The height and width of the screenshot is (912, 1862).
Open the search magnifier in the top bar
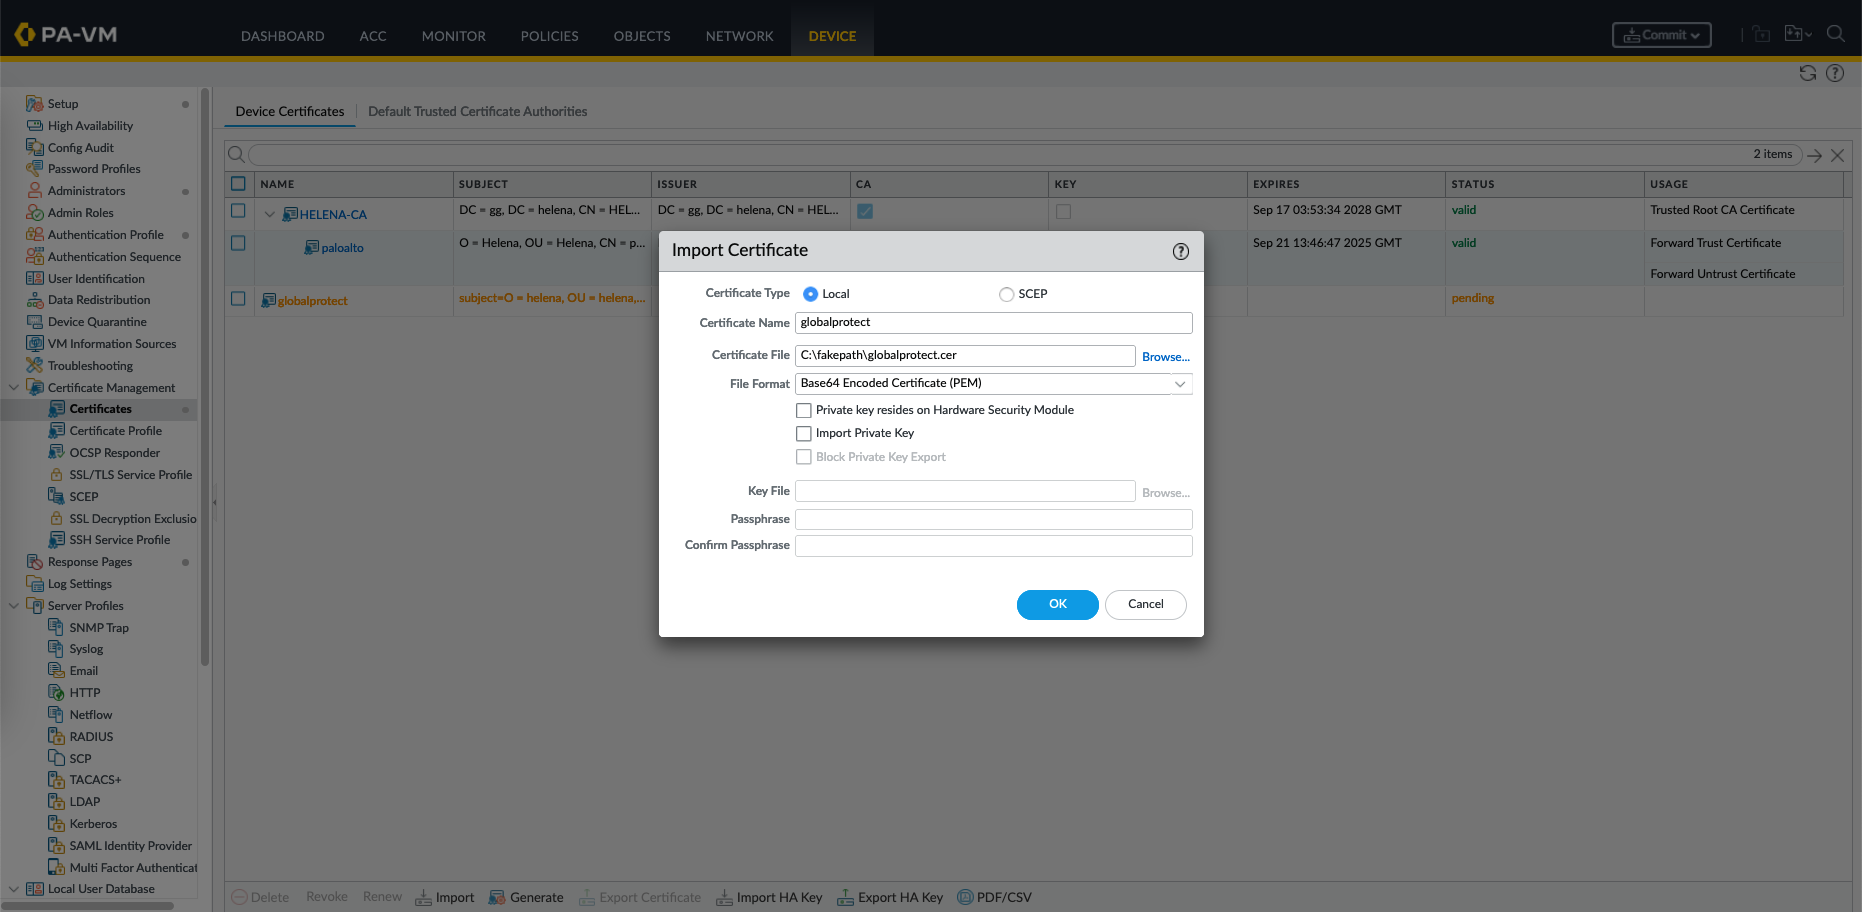point(1835,34)
